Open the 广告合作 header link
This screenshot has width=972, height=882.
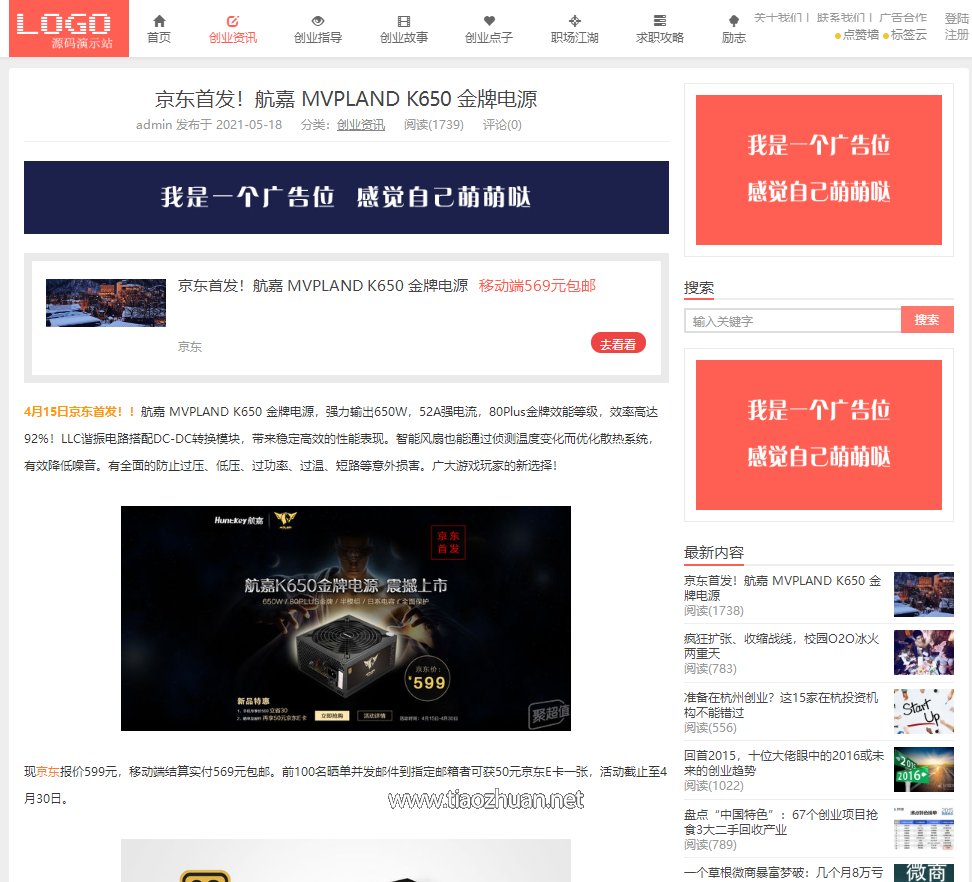pyautogui.click(x=903, y=17)
